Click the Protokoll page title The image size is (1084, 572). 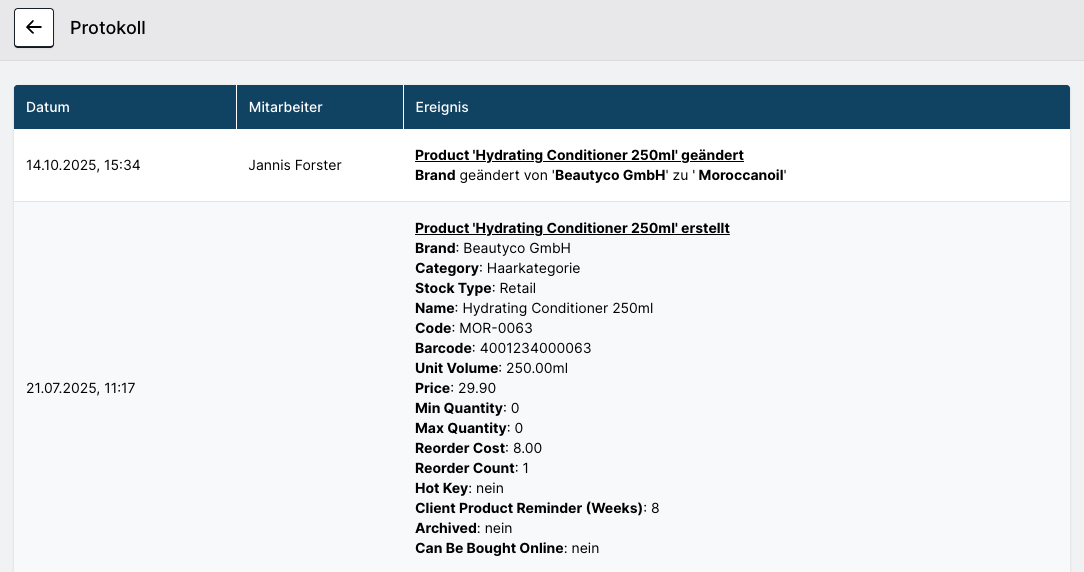tap(108, 28)
